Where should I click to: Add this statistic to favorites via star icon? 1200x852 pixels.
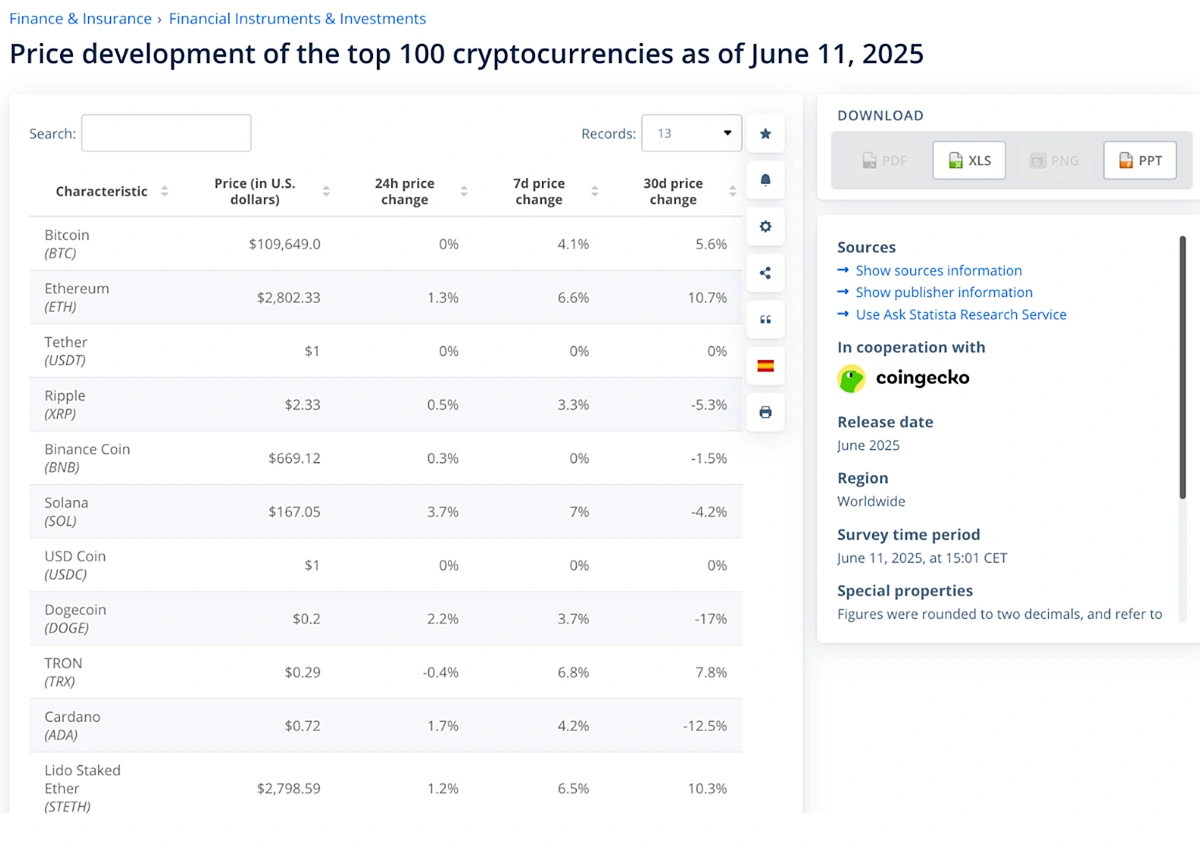[765, 133]
